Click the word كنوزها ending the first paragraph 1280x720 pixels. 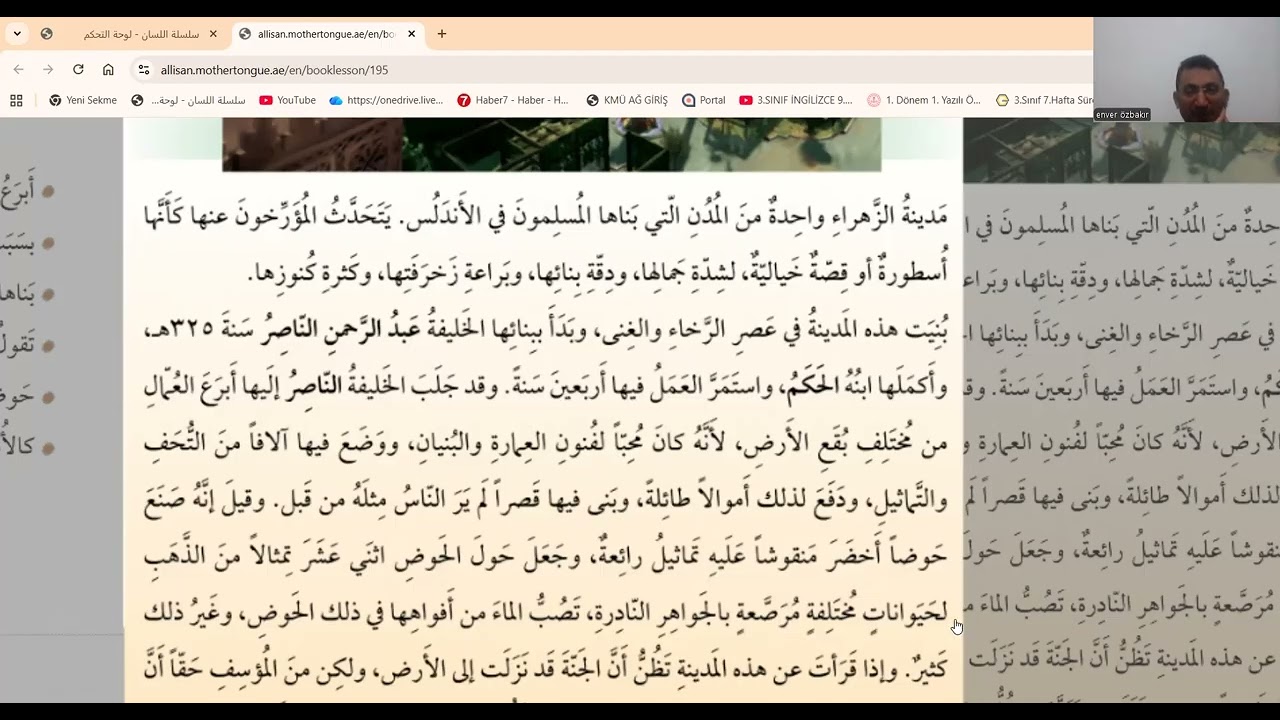284,273
